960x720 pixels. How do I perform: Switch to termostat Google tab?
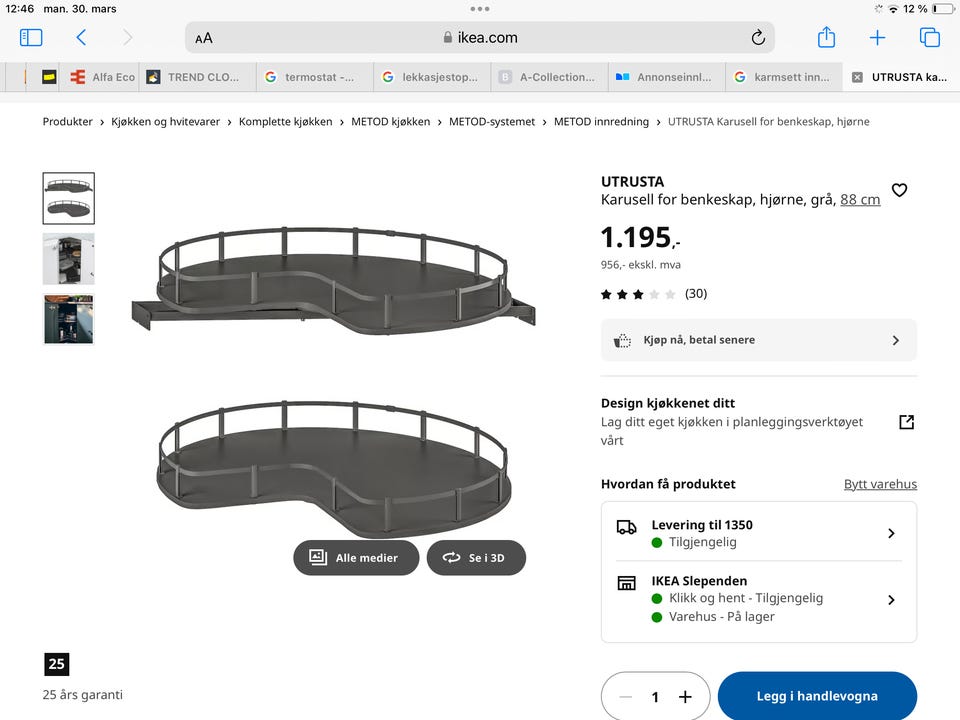click(315, 77)
